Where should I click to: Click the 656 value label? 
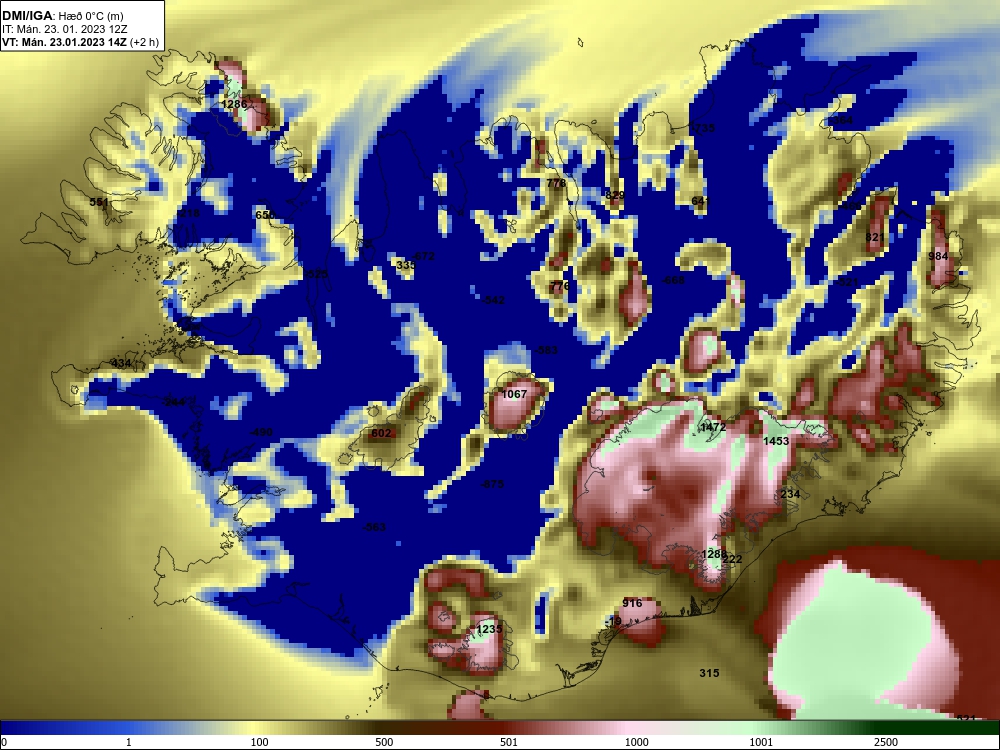pos(265,215)
